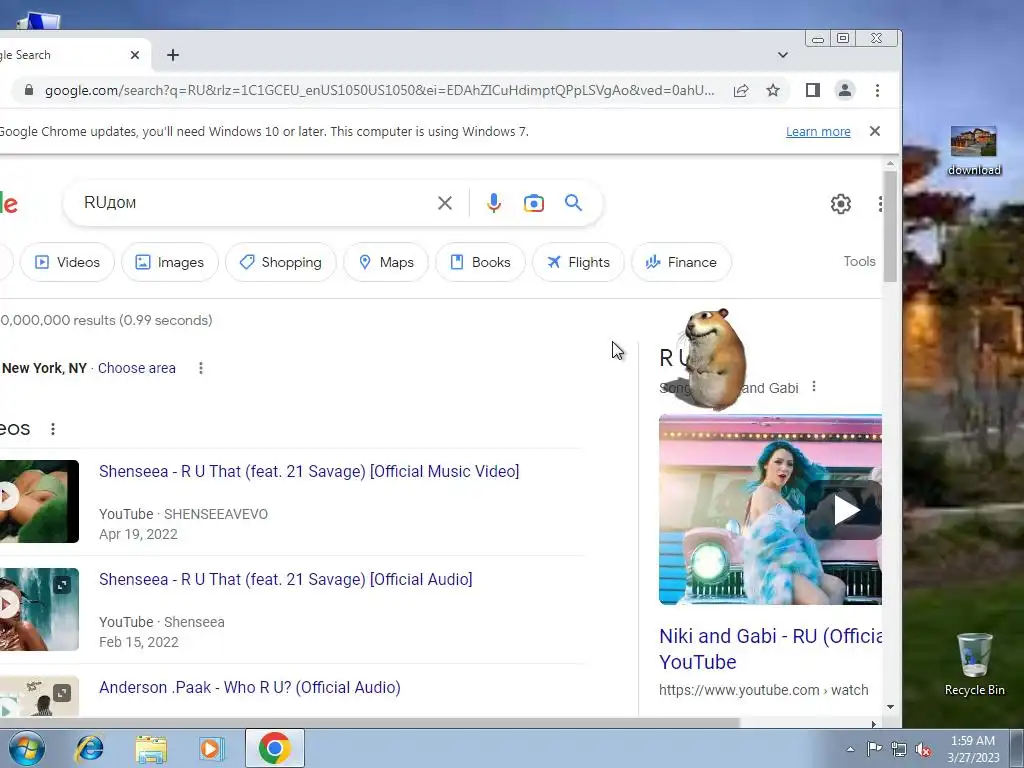
Task: Bookmark this page with the star icon
Action: pos(773,90)
